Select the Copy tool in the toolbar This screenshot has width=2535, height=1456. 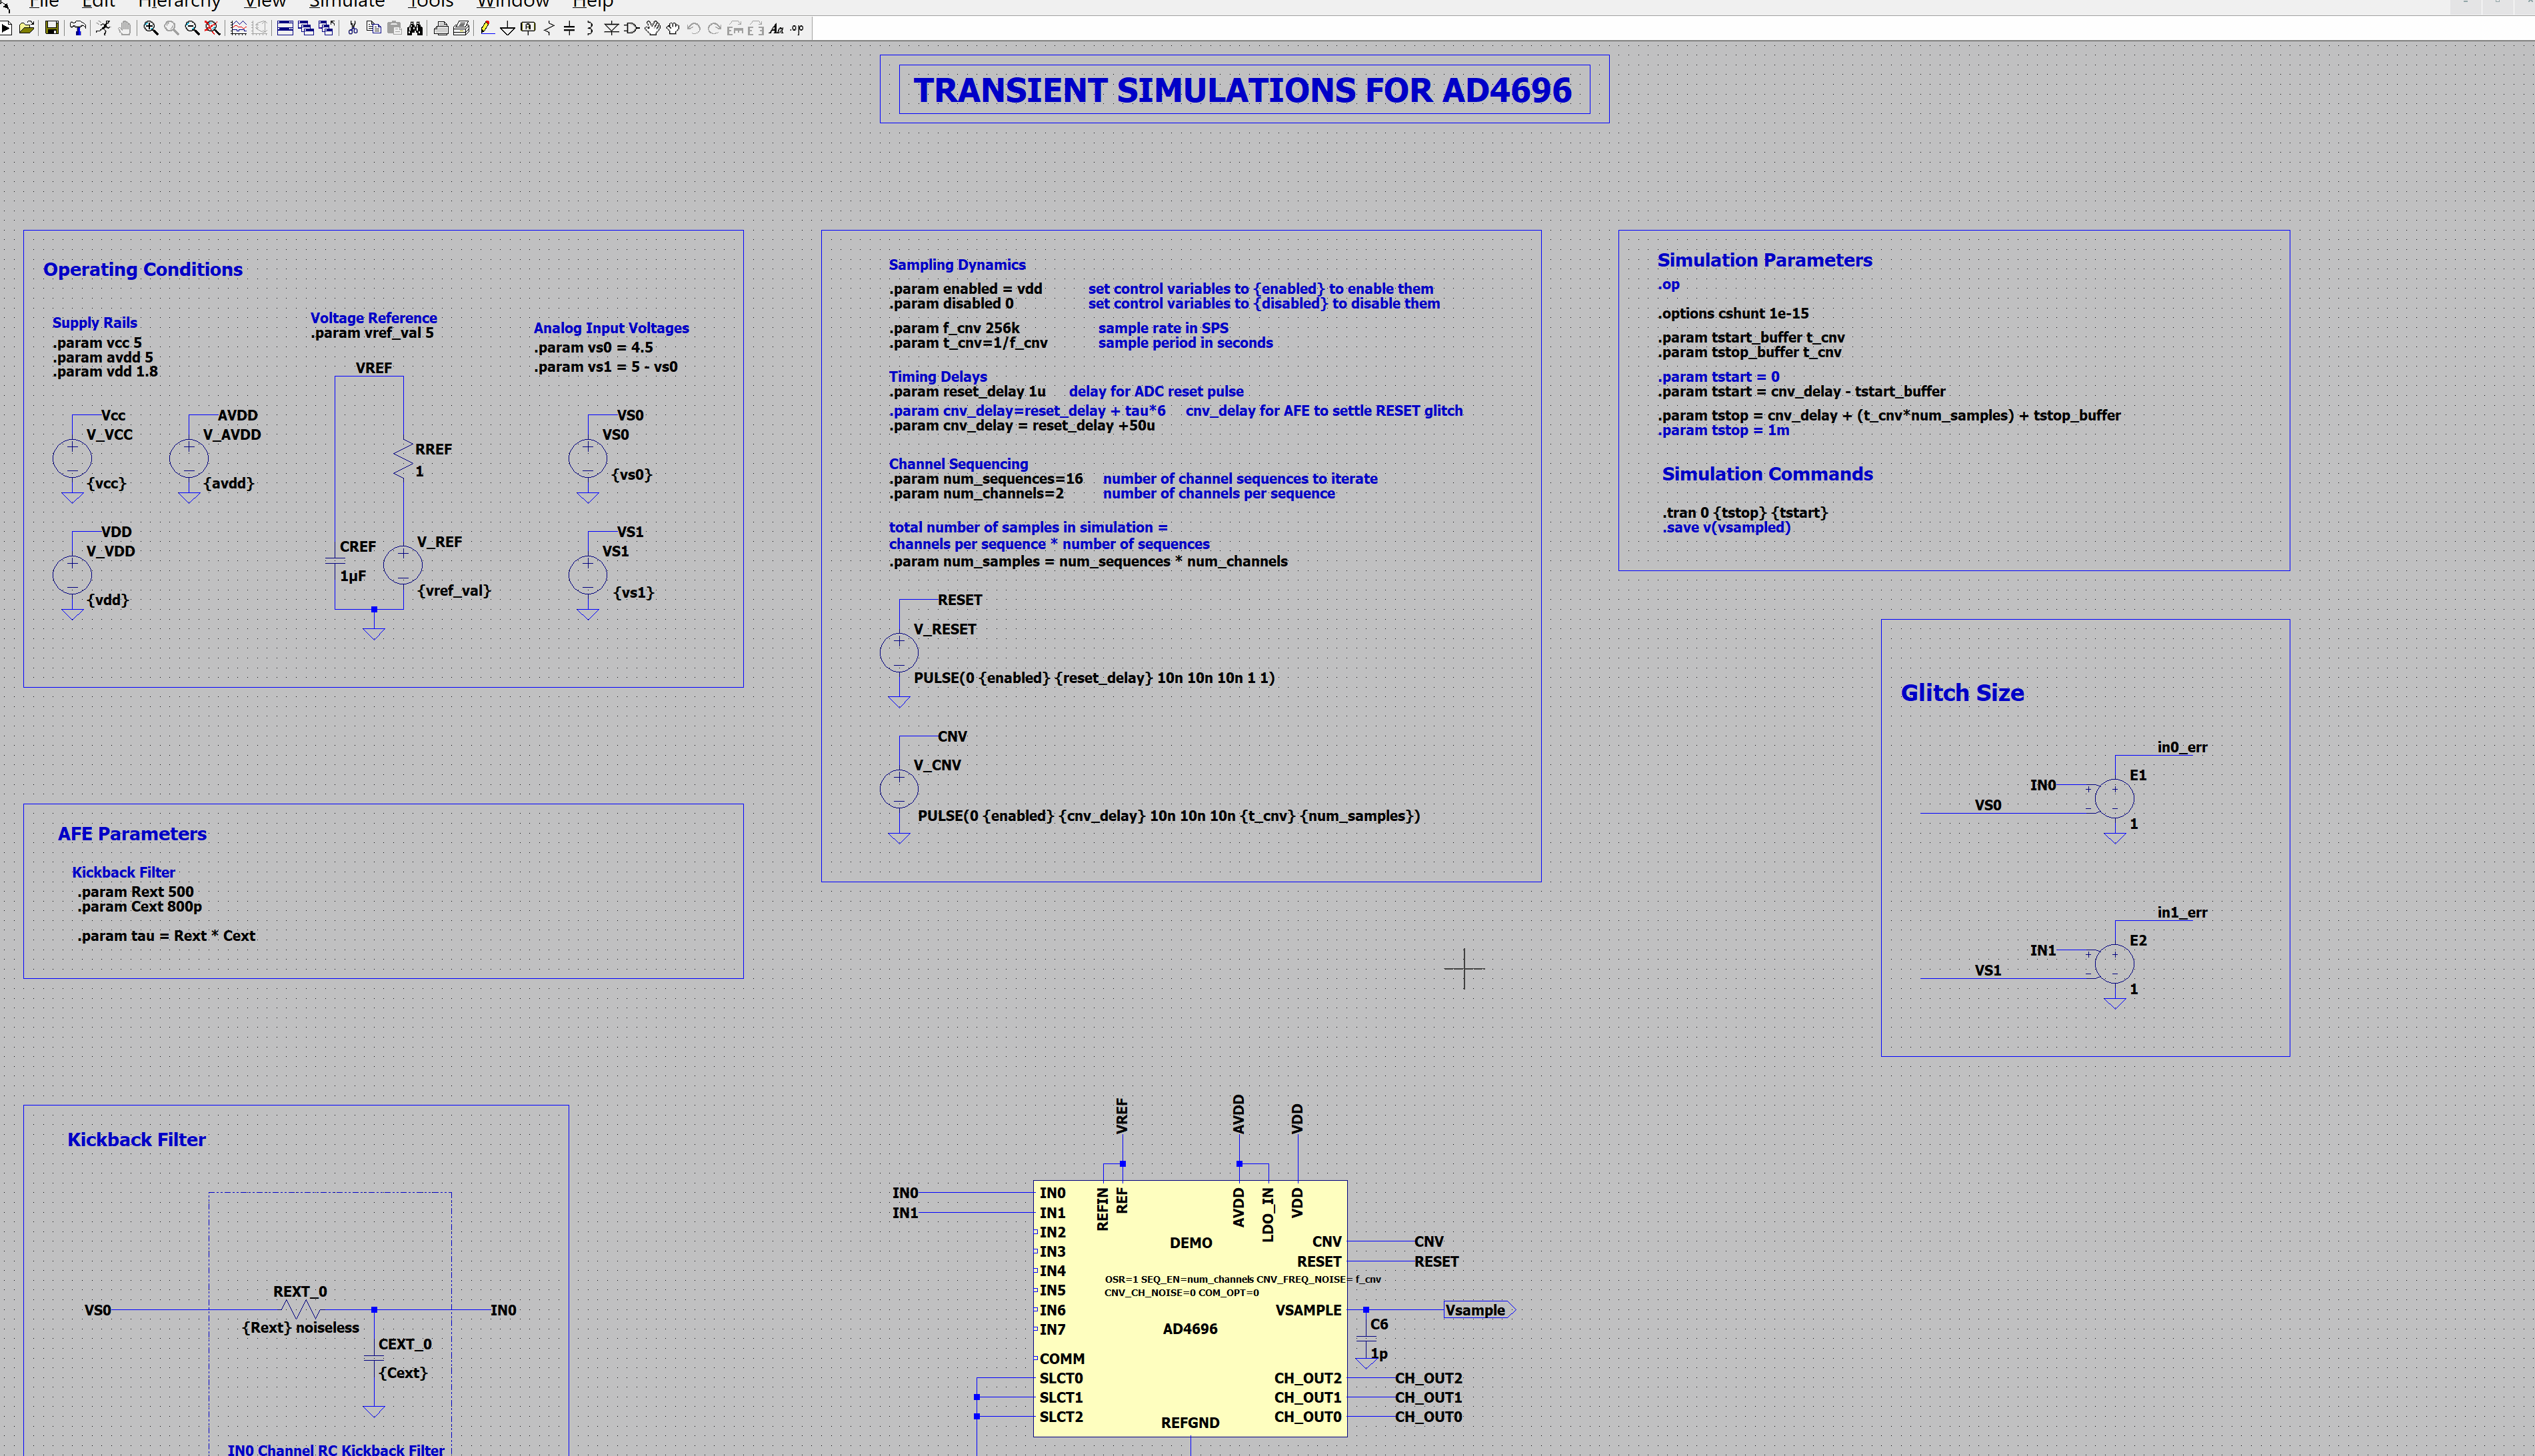(374, 28)
